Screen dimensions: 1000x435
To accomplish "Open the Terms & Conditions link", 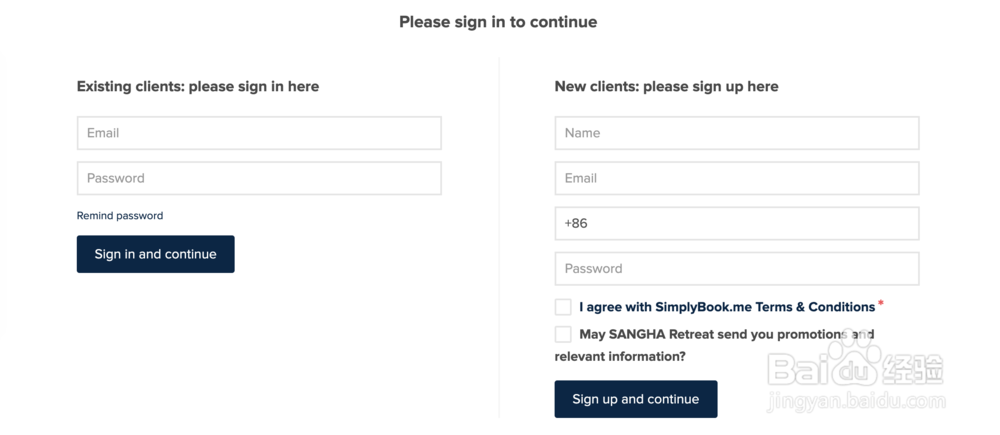I will click(815, 307).
